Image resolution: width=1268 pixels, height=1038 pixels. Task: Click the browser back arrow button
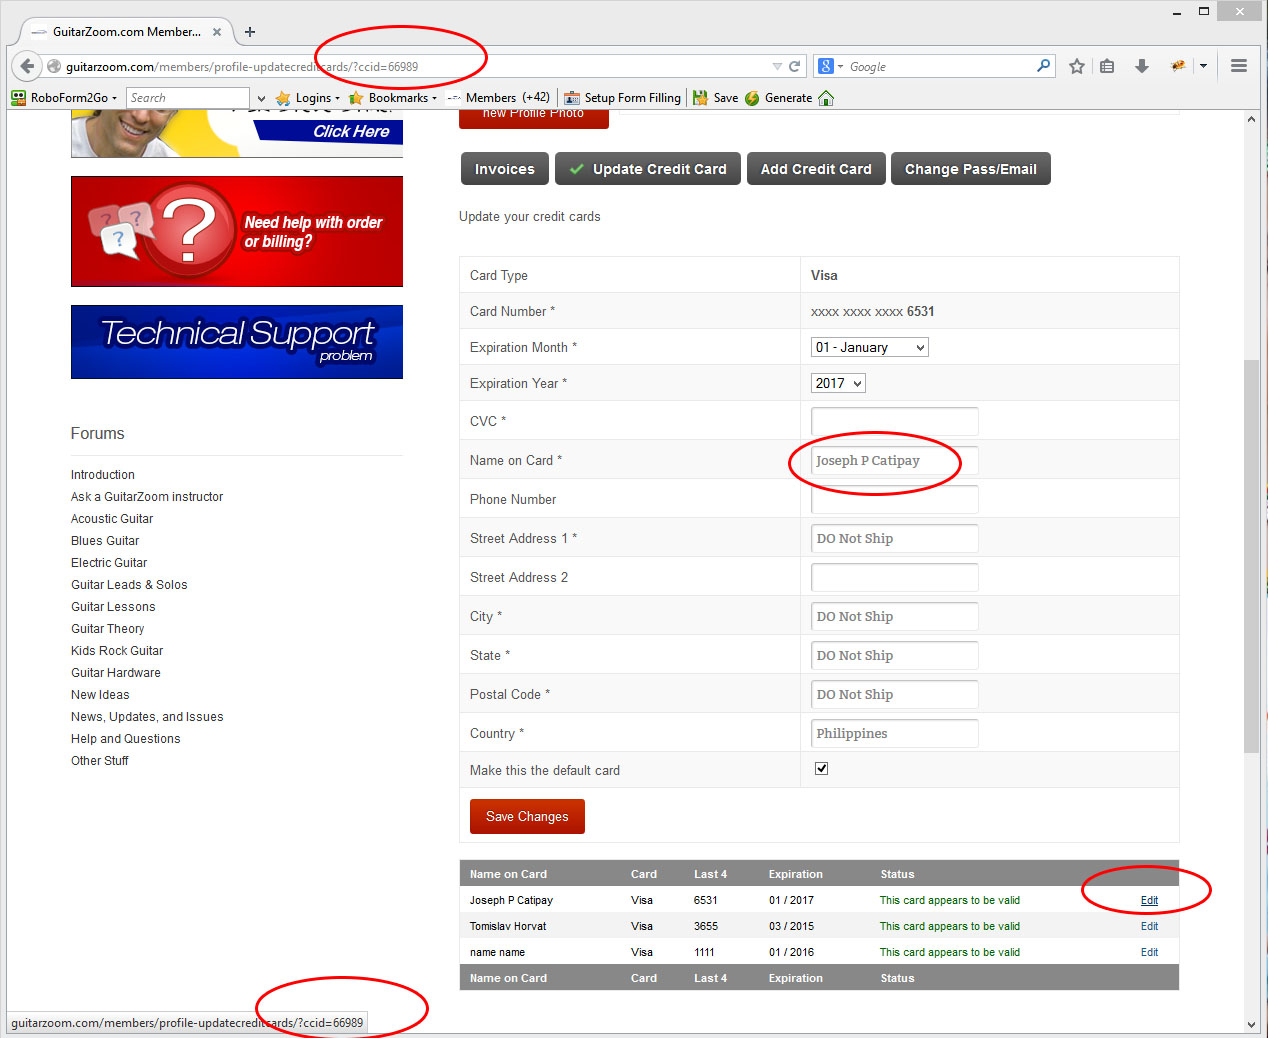[x=27, y=66]
